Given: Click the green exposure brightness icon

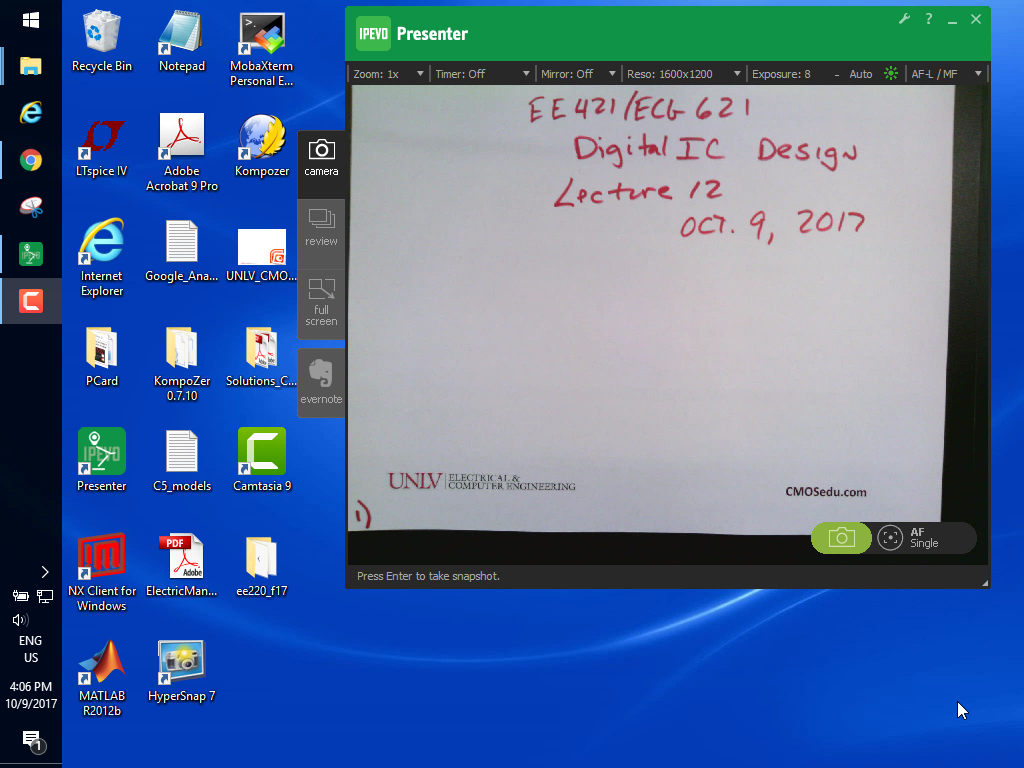Looking at the screenshot, I should (891, 73).
